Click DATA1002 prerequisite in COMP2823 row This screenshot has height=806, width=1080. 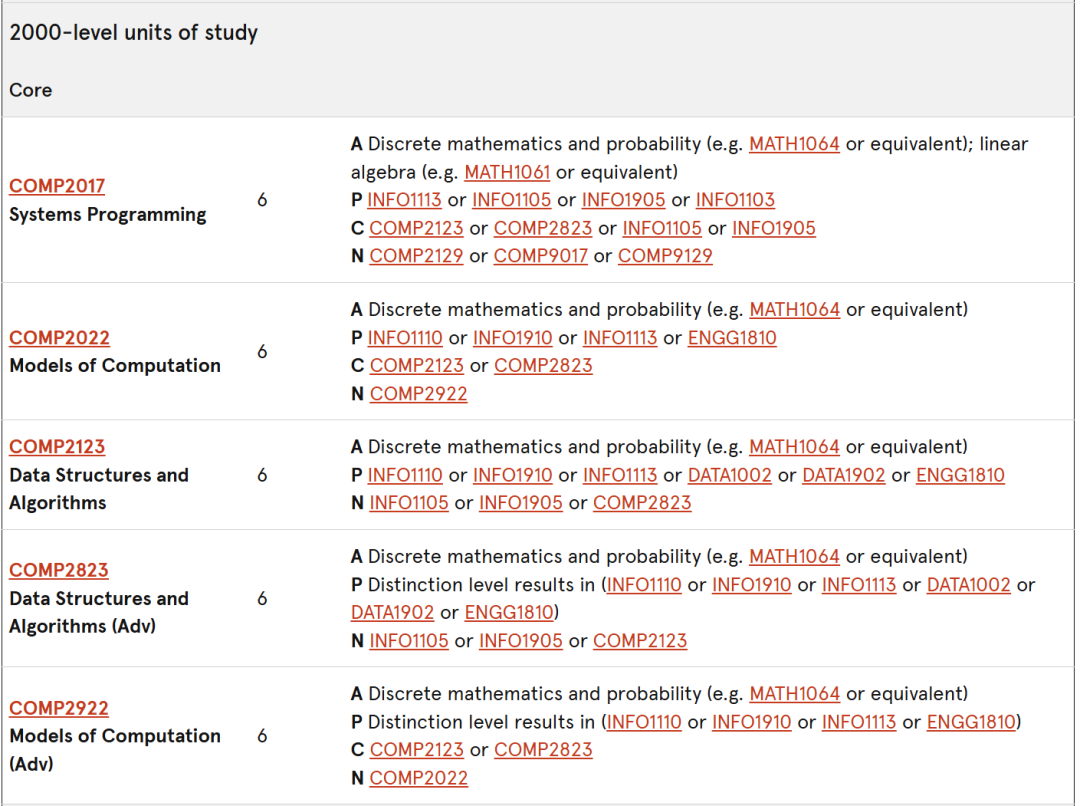click(x=968, y=585)
